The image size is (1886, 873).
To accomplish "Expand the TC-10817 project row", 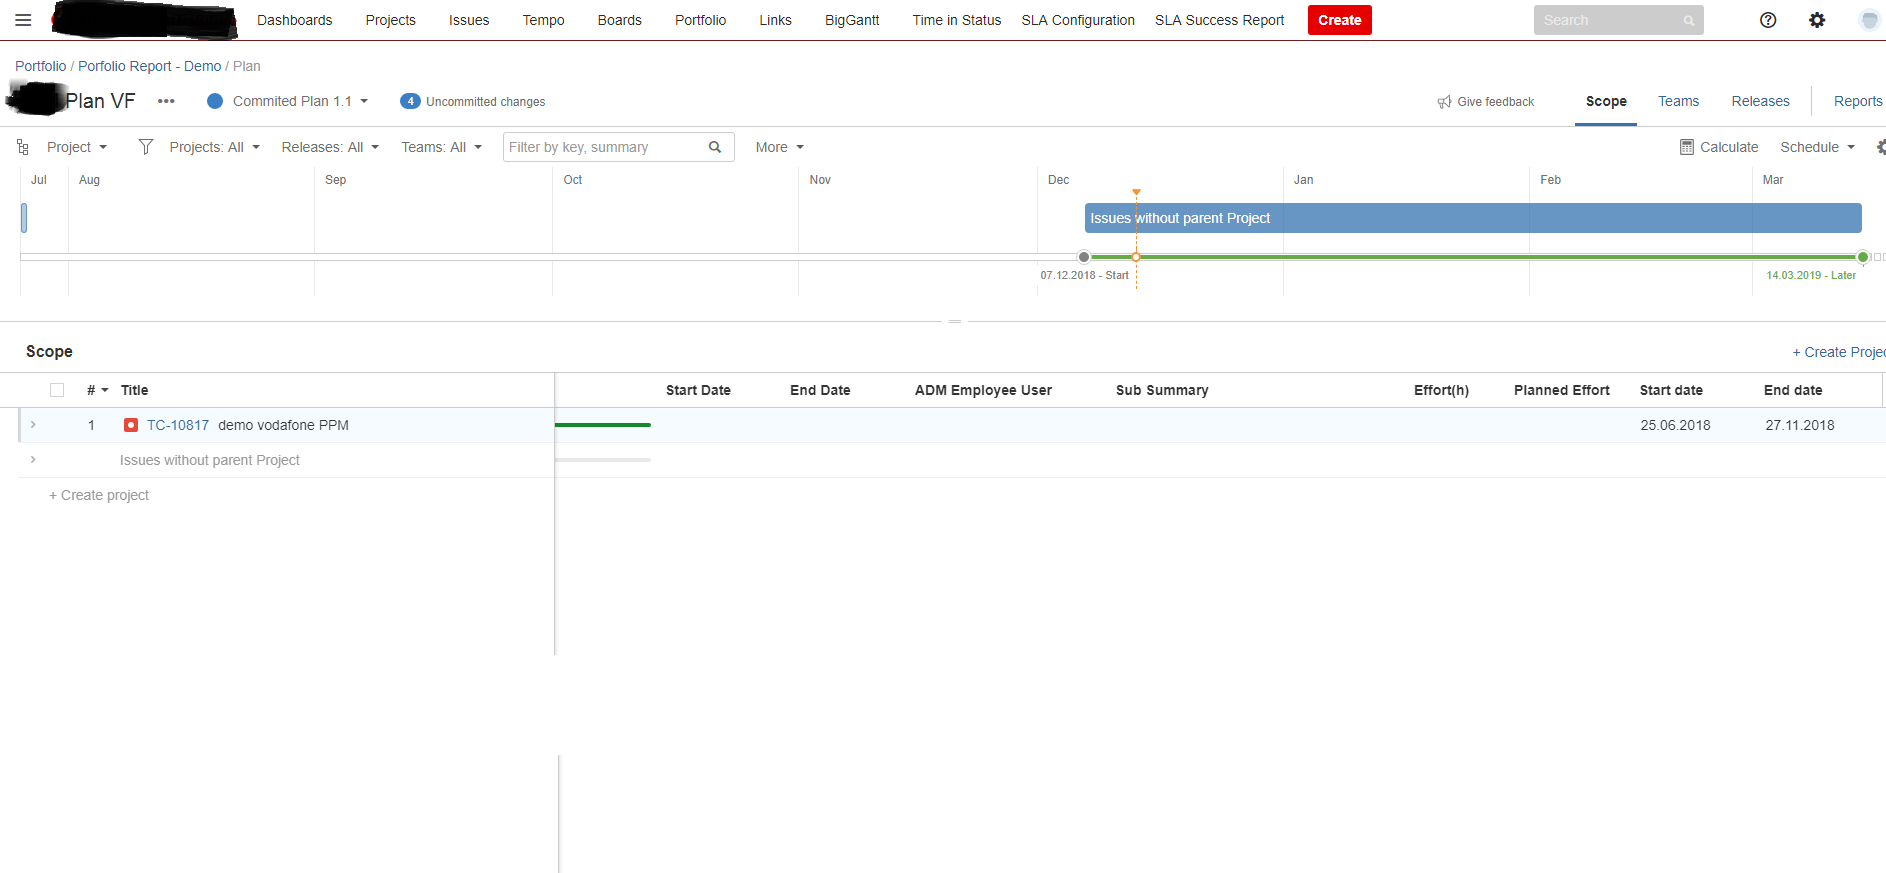I will tap(33, 425).
